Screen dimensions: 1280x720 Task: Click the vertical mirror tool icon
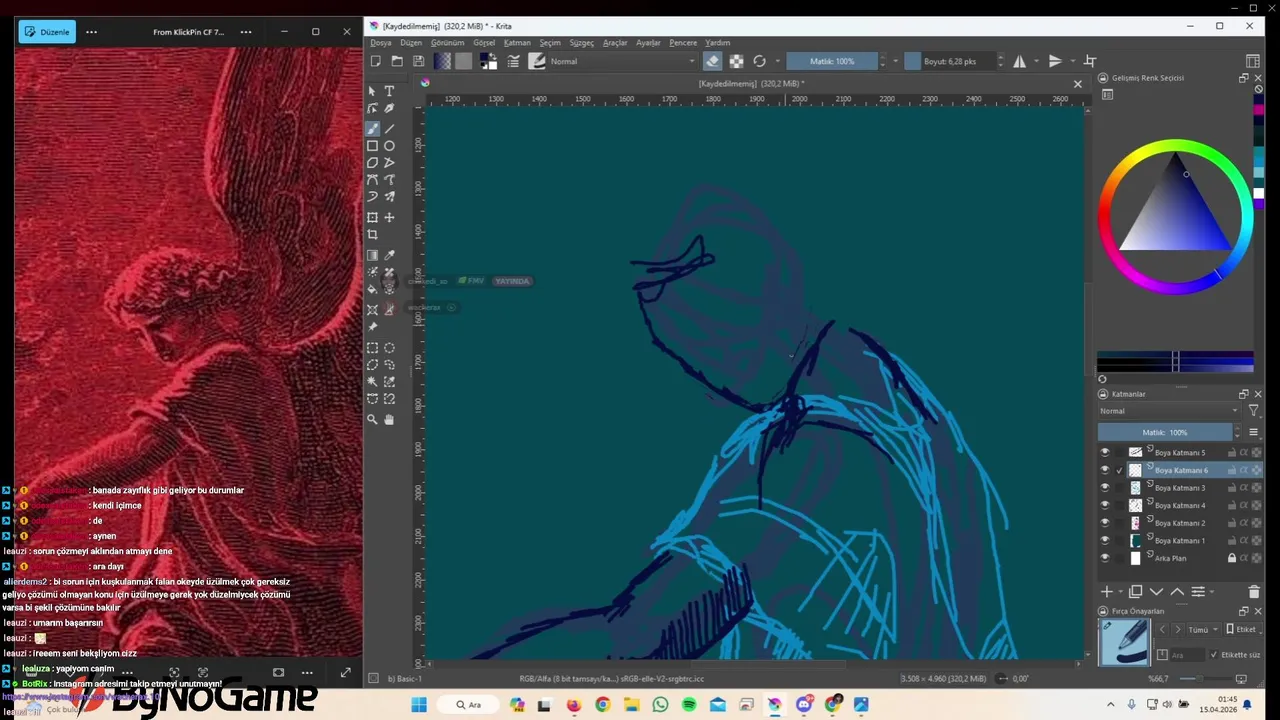coord(1055,61)
